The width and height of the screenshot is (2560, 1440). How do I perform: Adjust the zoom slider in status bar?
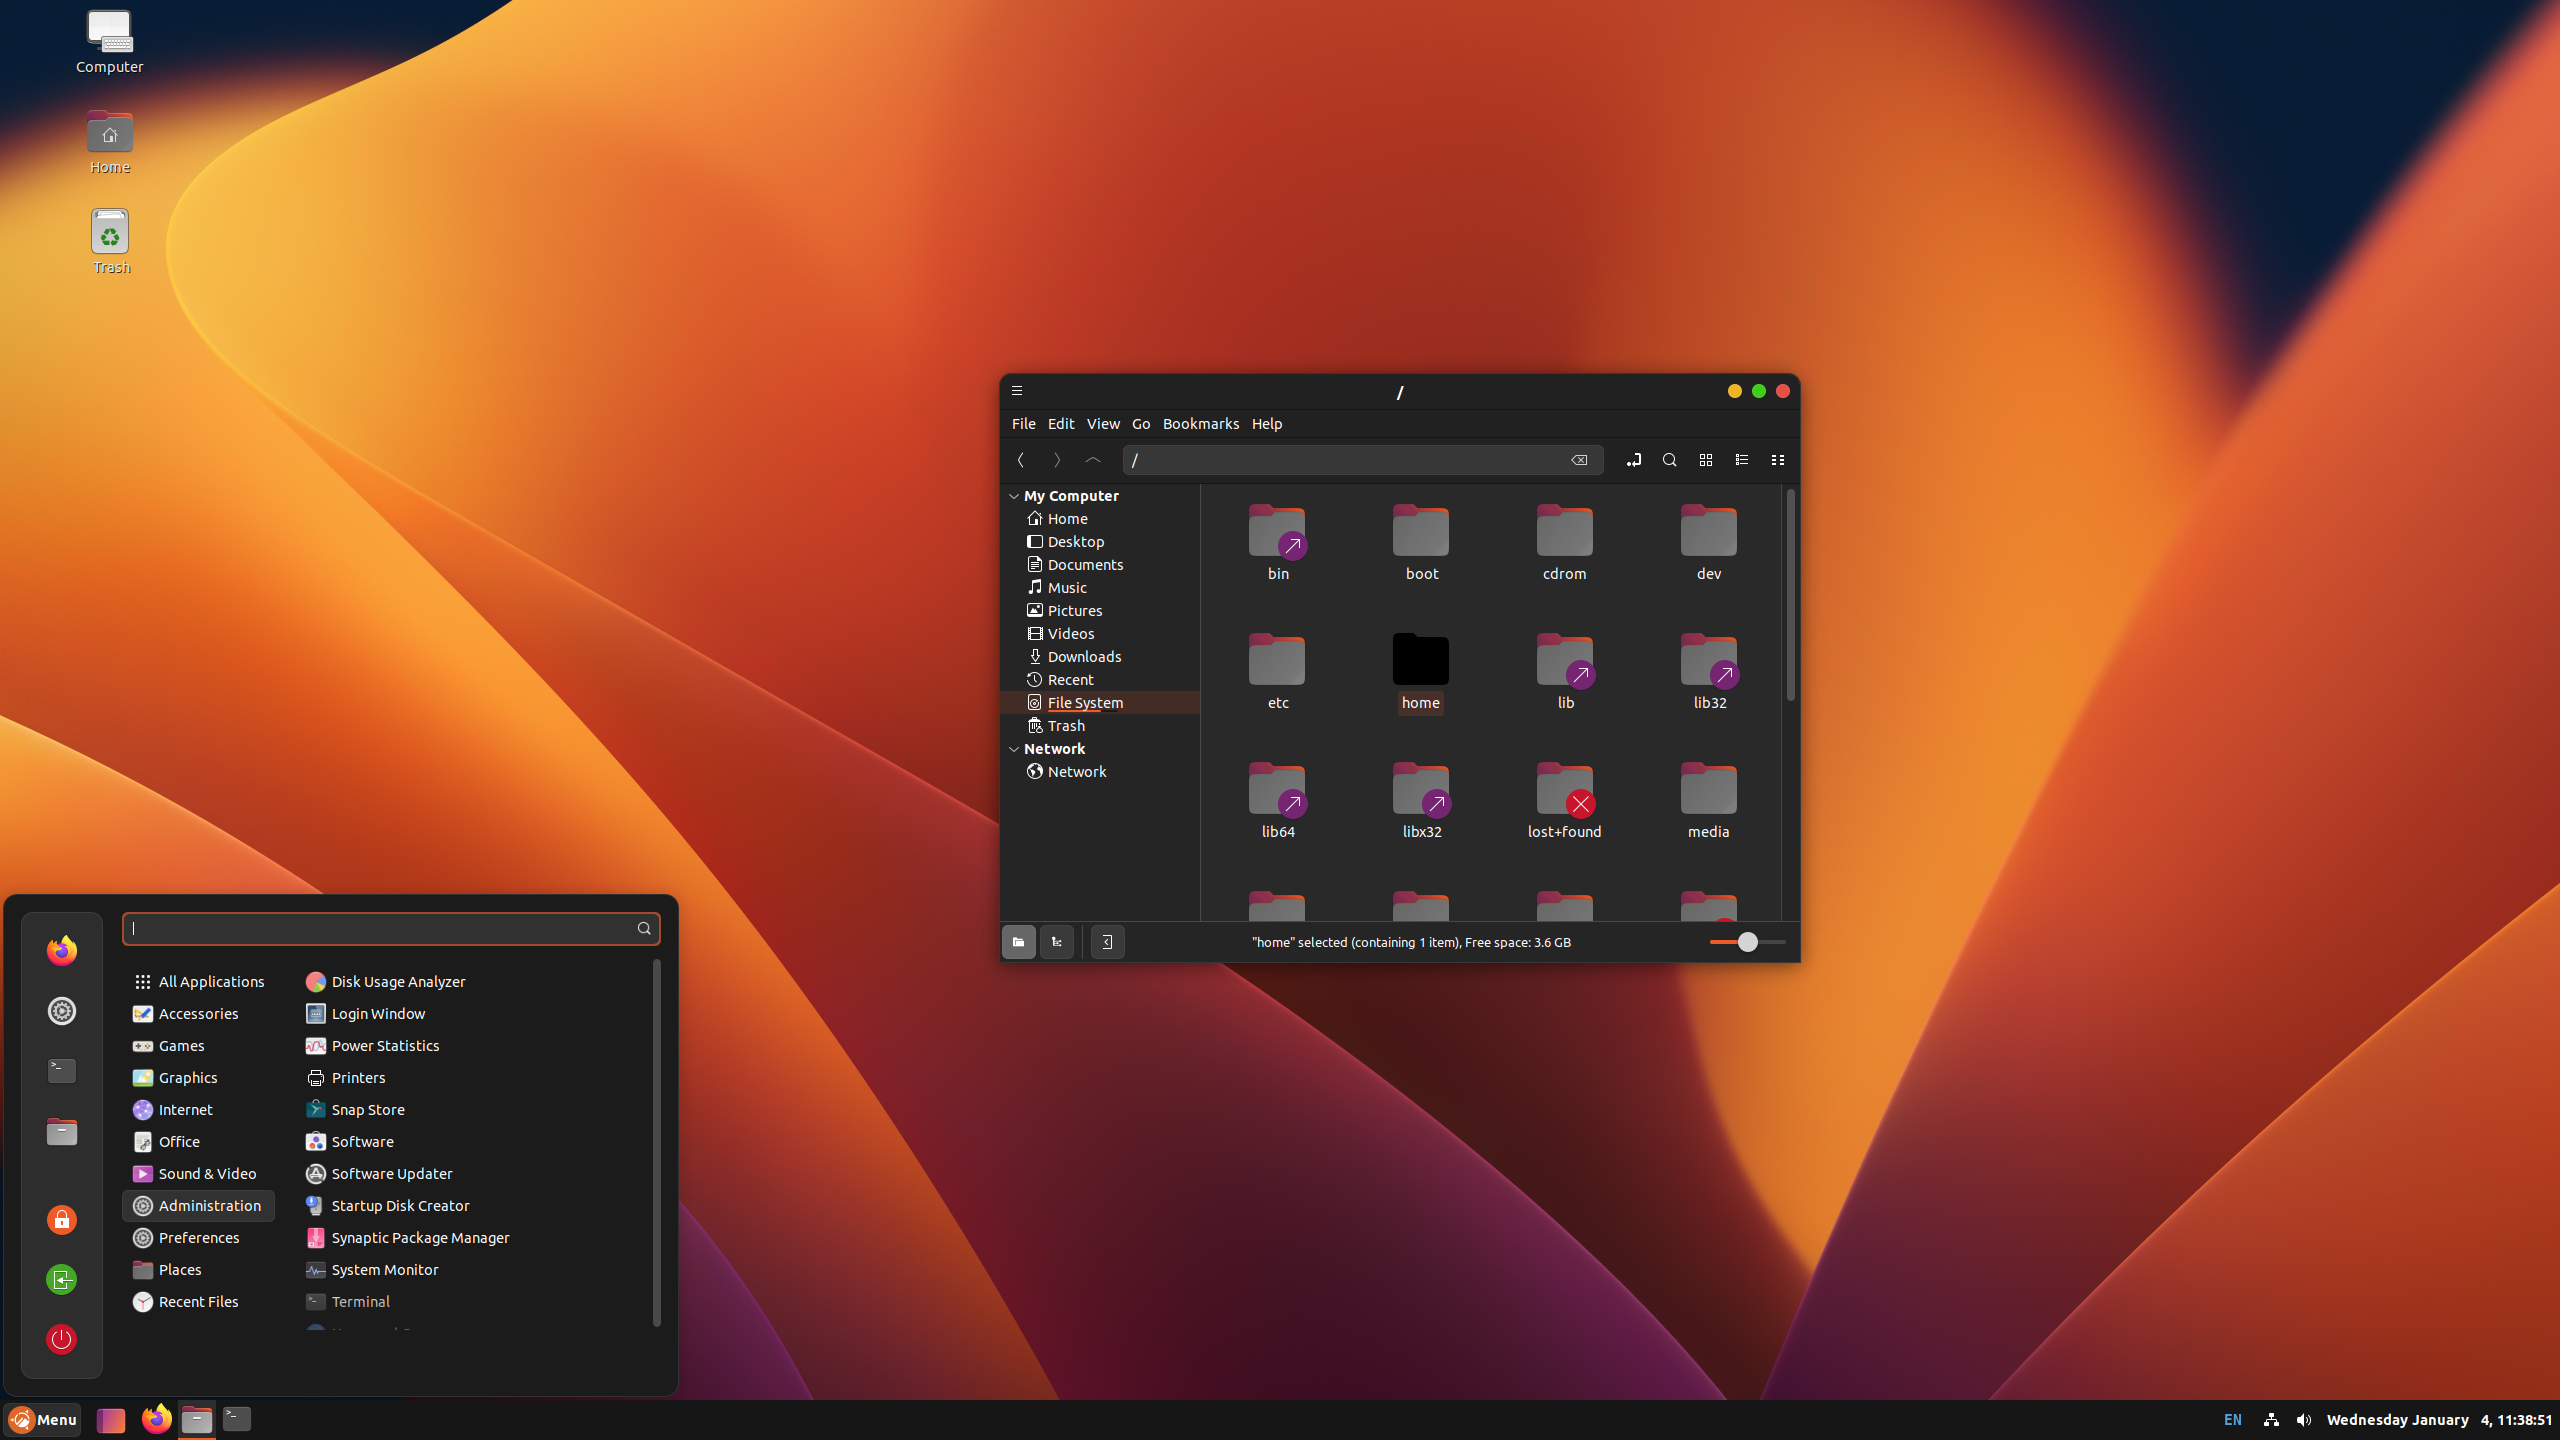(x=1746, y=942)
